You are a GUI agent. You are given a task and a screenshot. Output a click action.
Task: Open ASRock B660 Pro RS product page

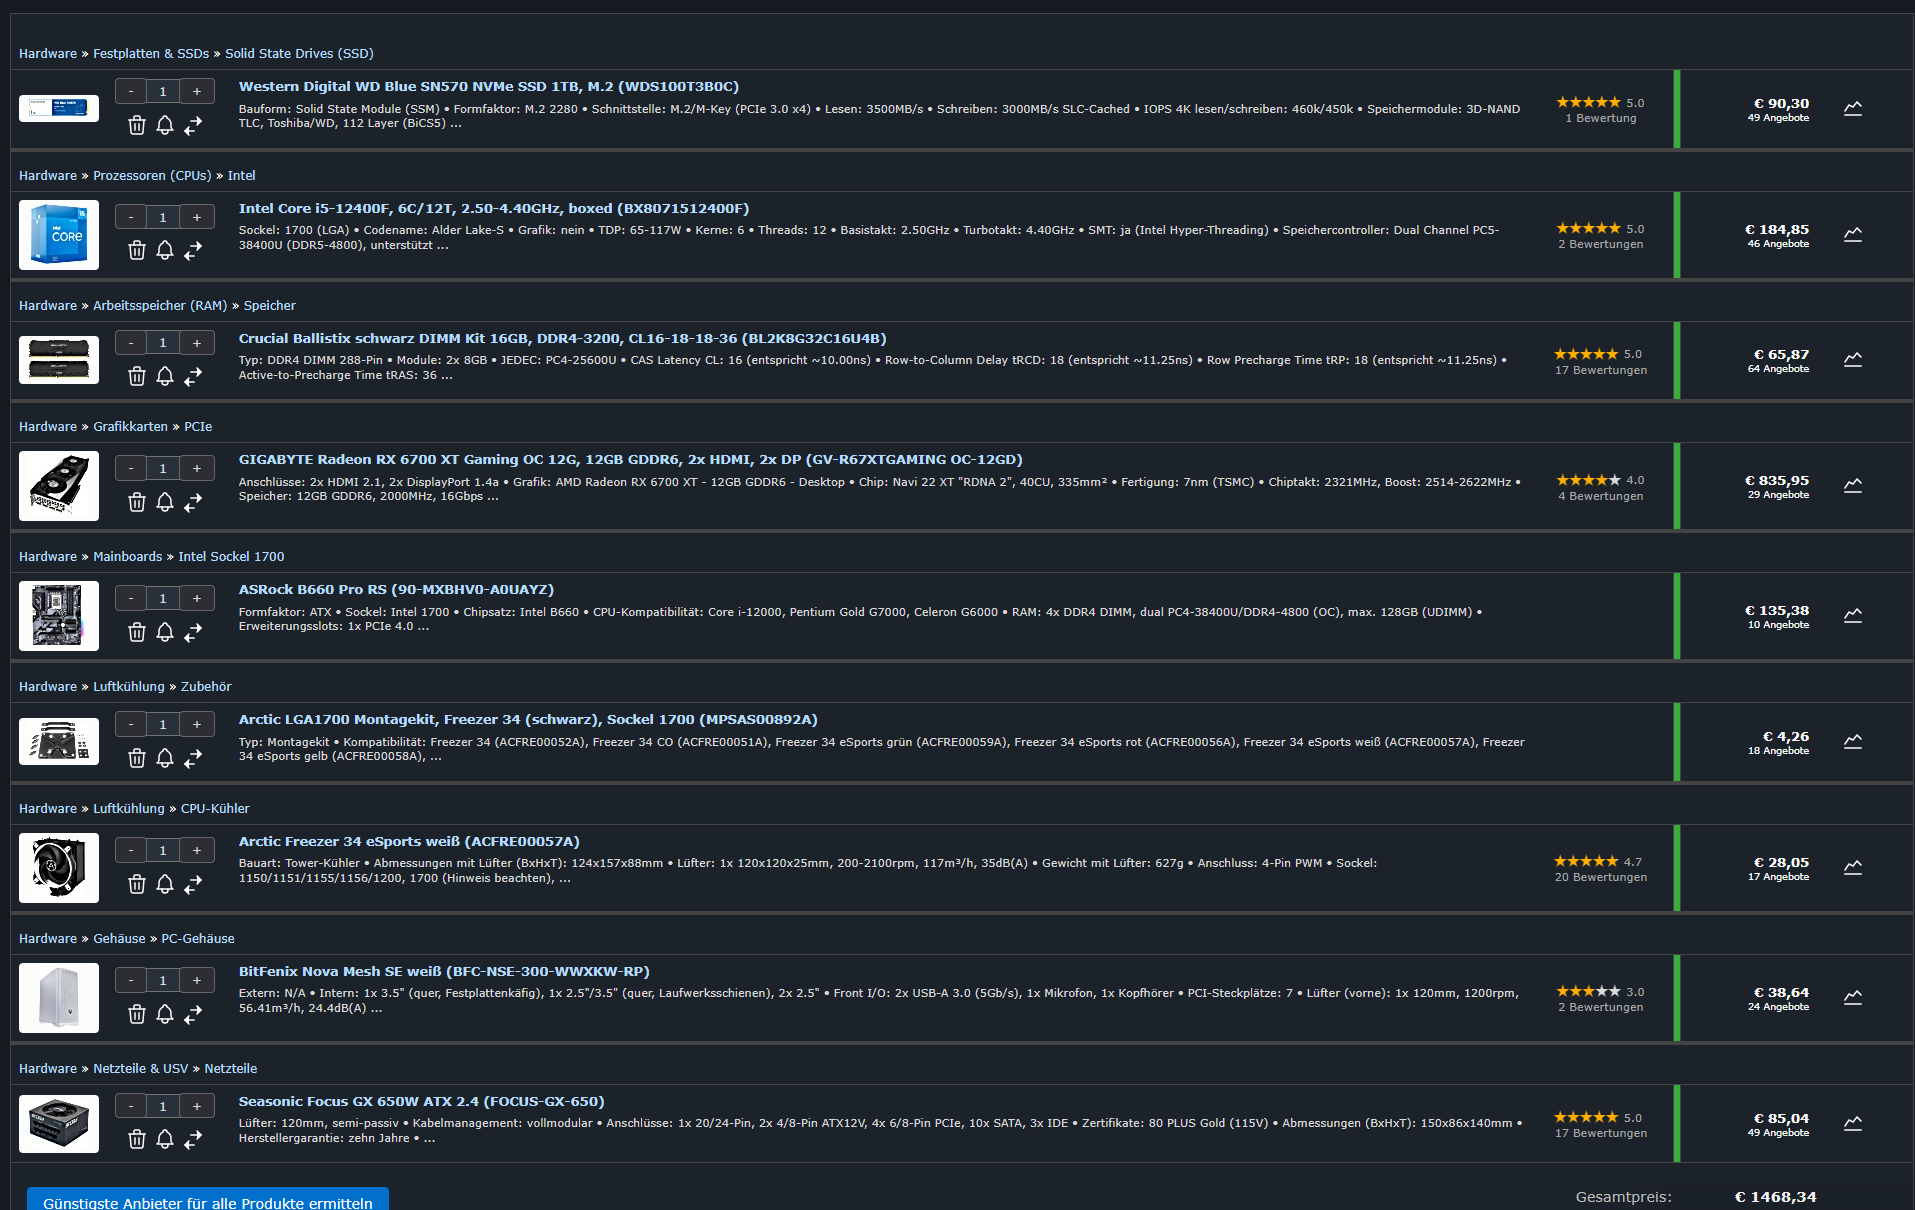[x=396, y=589]
